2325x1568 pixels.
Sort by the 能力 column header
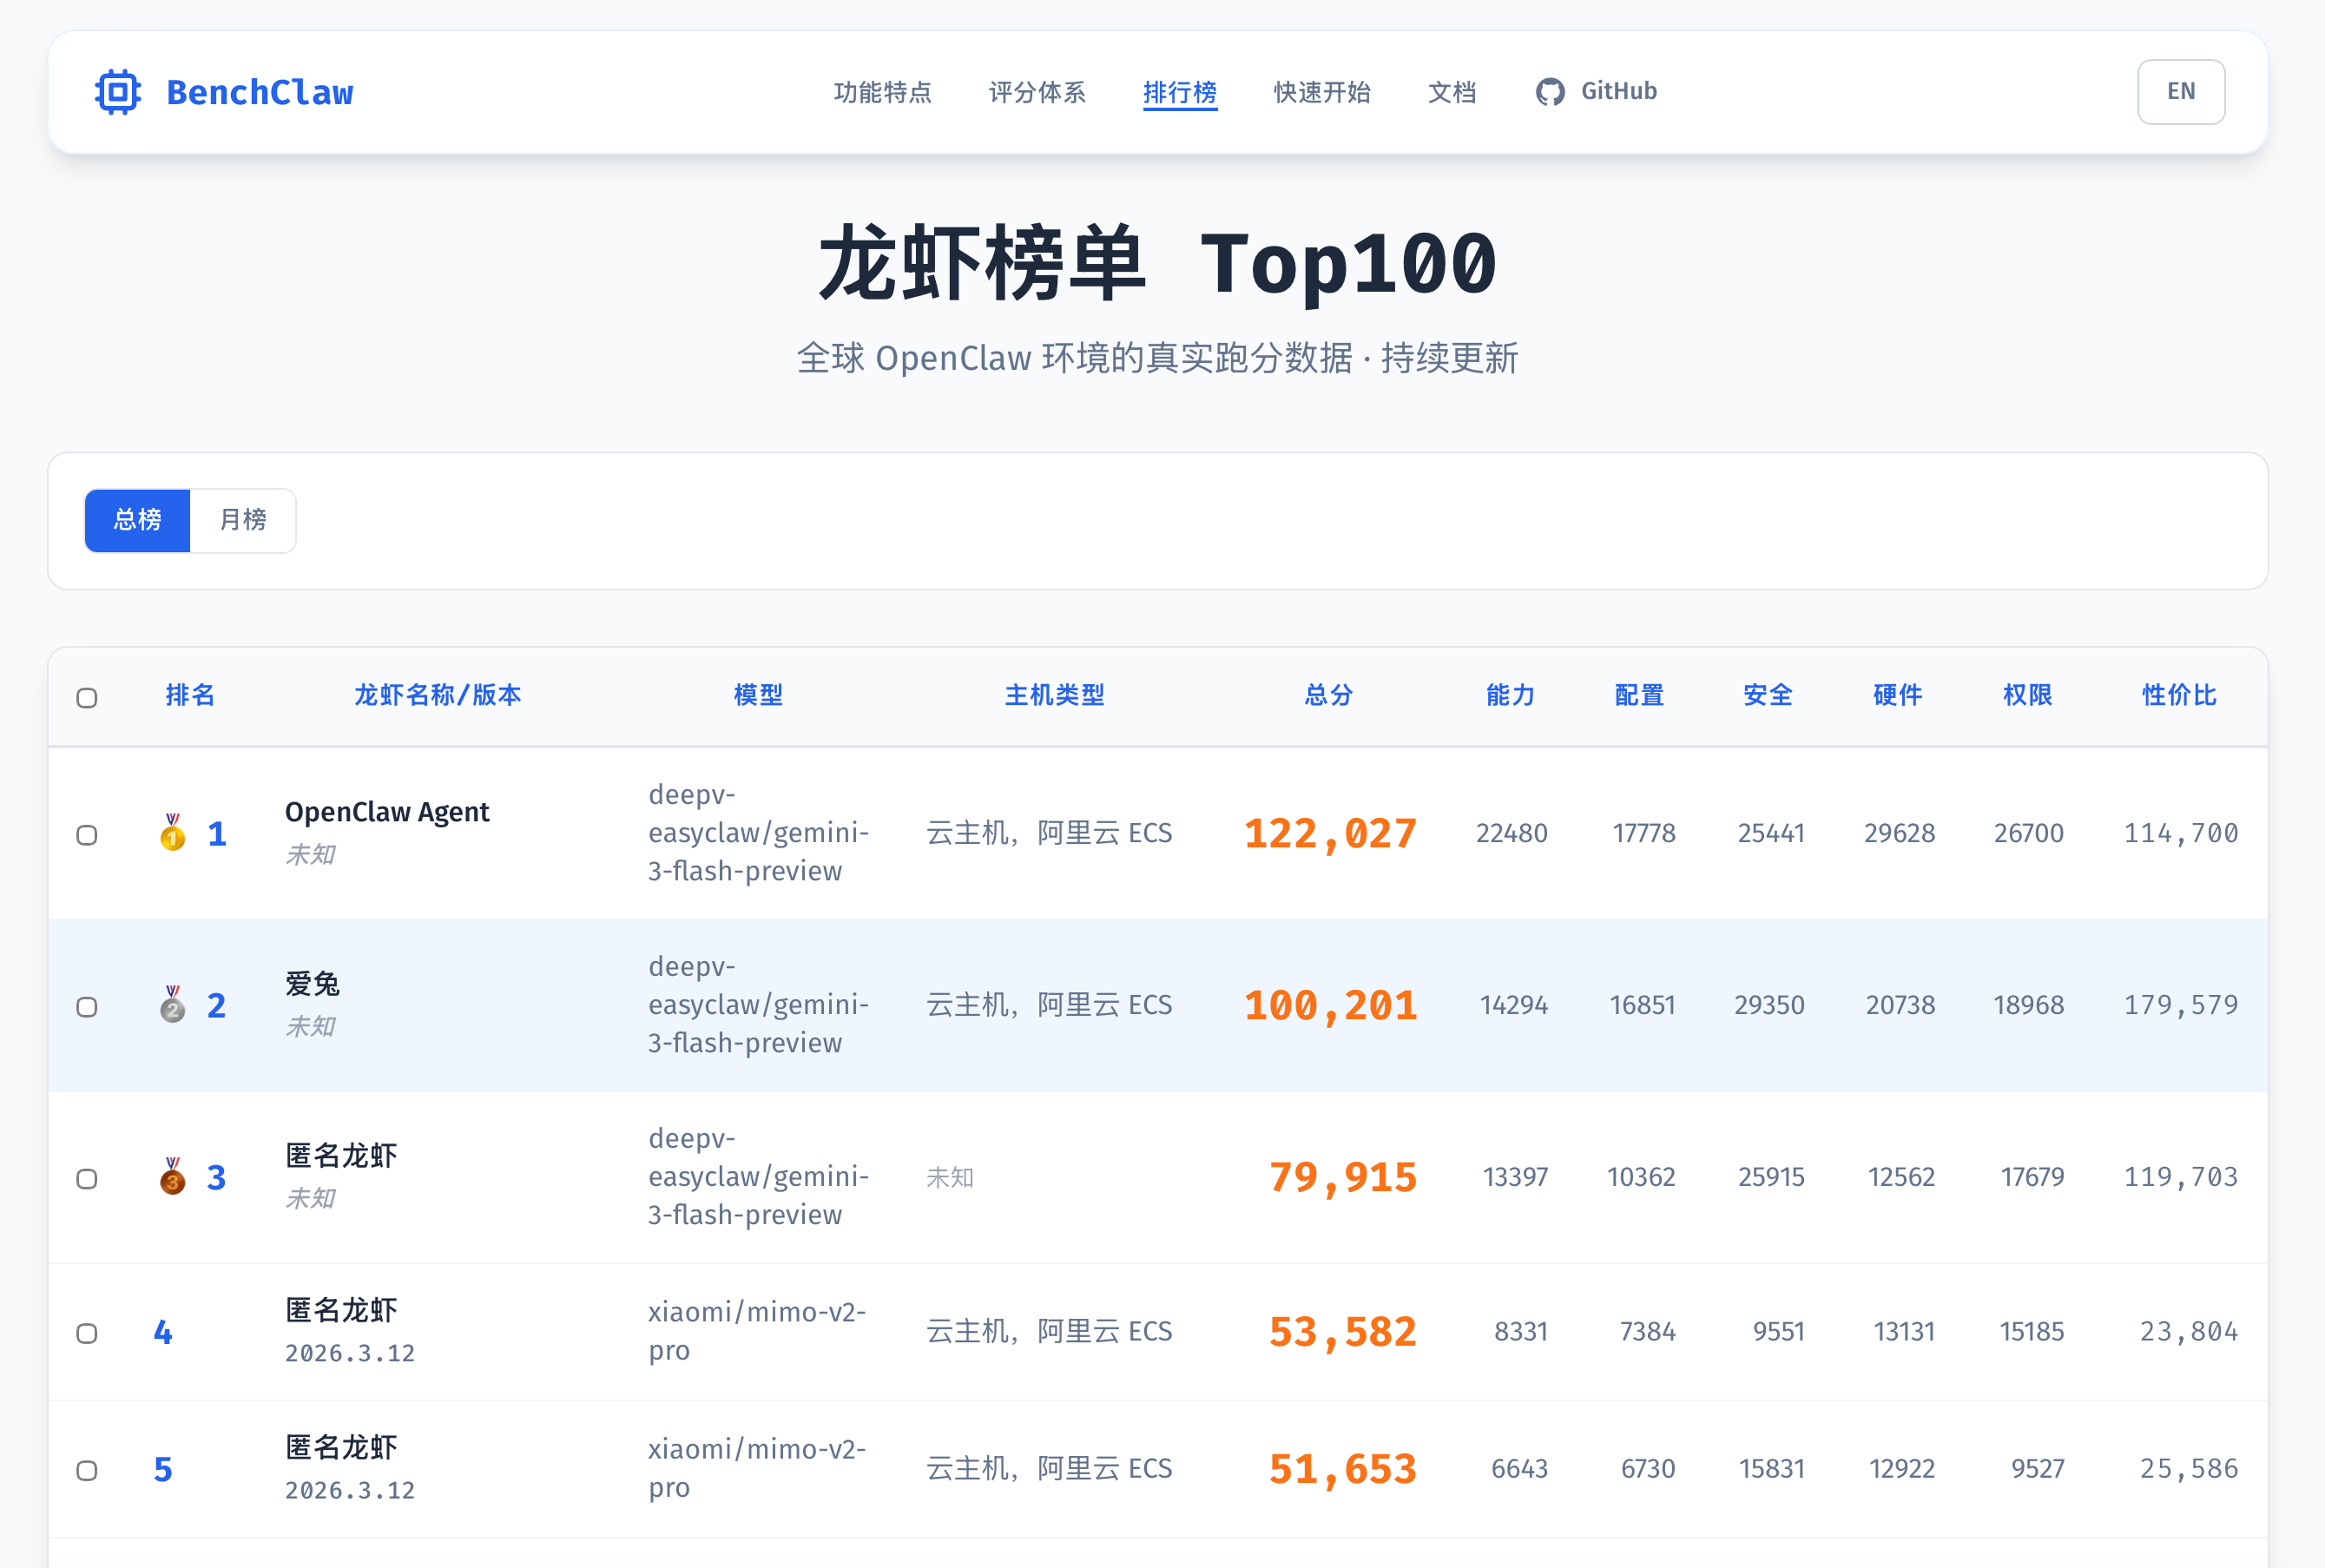click(x=1510, y=695)
